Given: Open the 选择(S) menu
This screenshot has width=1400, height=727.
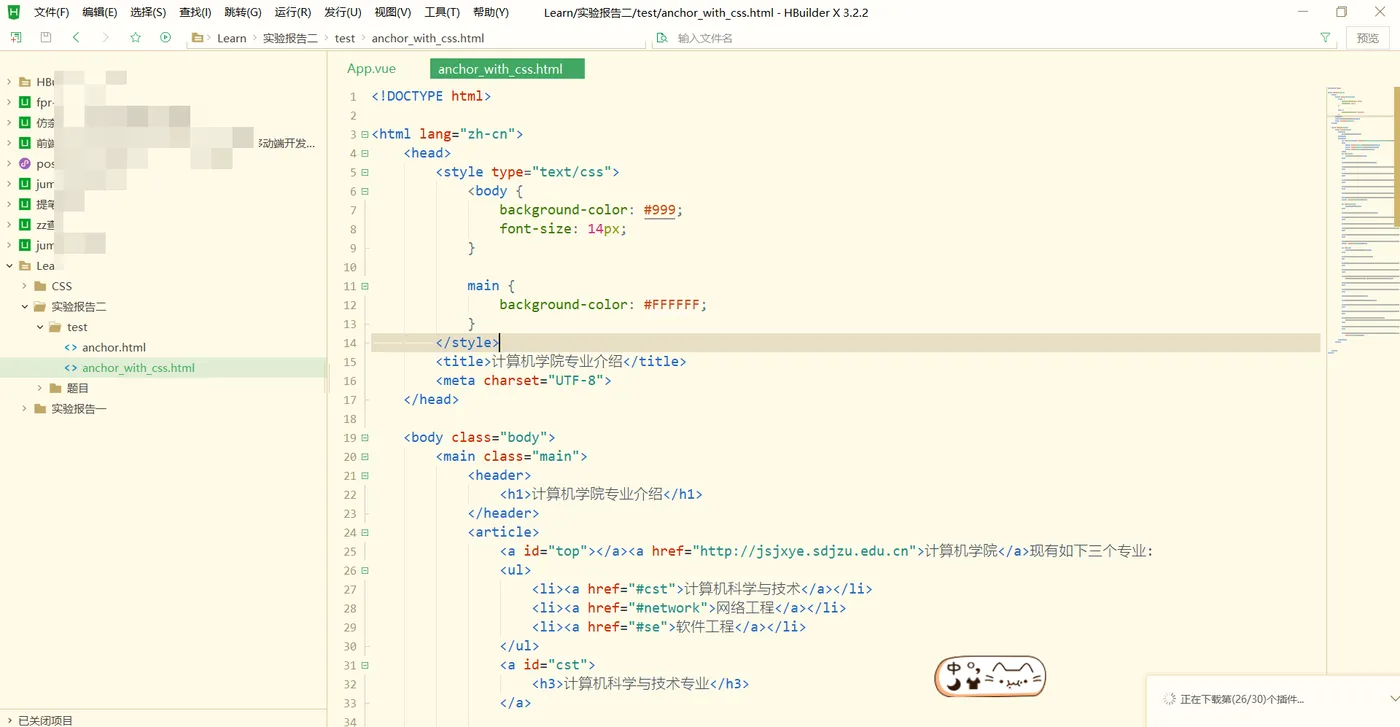Looking at the screenshot, I should click(148, 12).
